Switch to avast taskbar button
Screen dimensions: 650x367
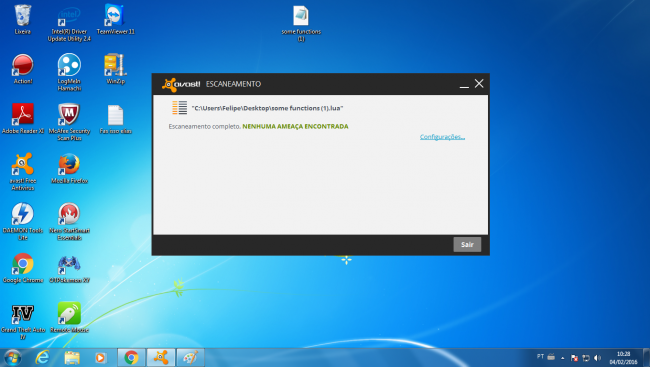point(161,357)
